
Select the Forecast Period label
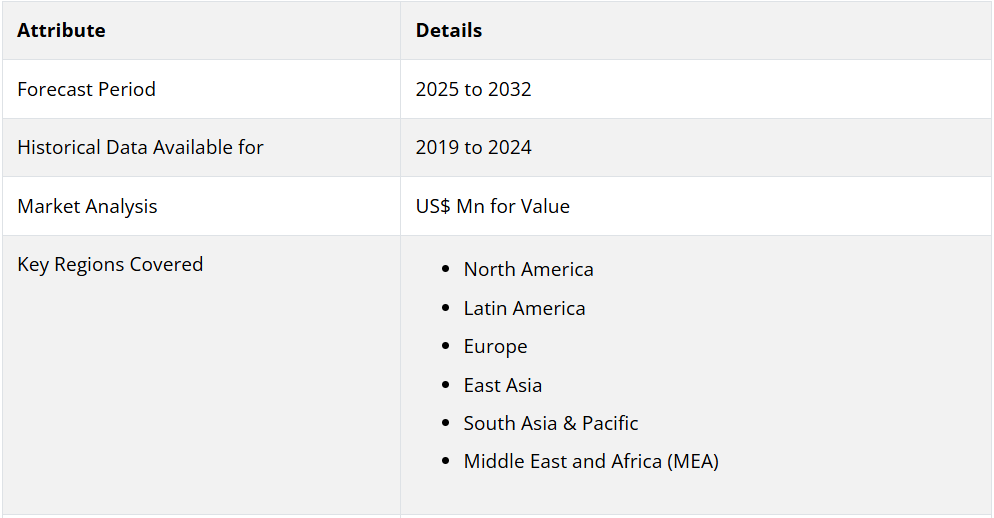(x=86, y=89)
